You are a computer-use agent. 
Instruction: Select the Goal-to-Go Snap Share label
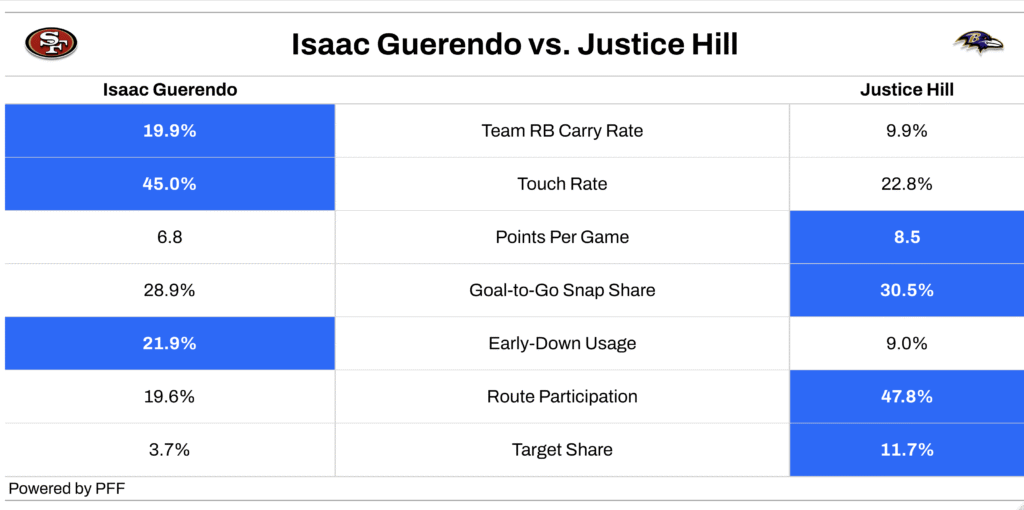[562, 290]
